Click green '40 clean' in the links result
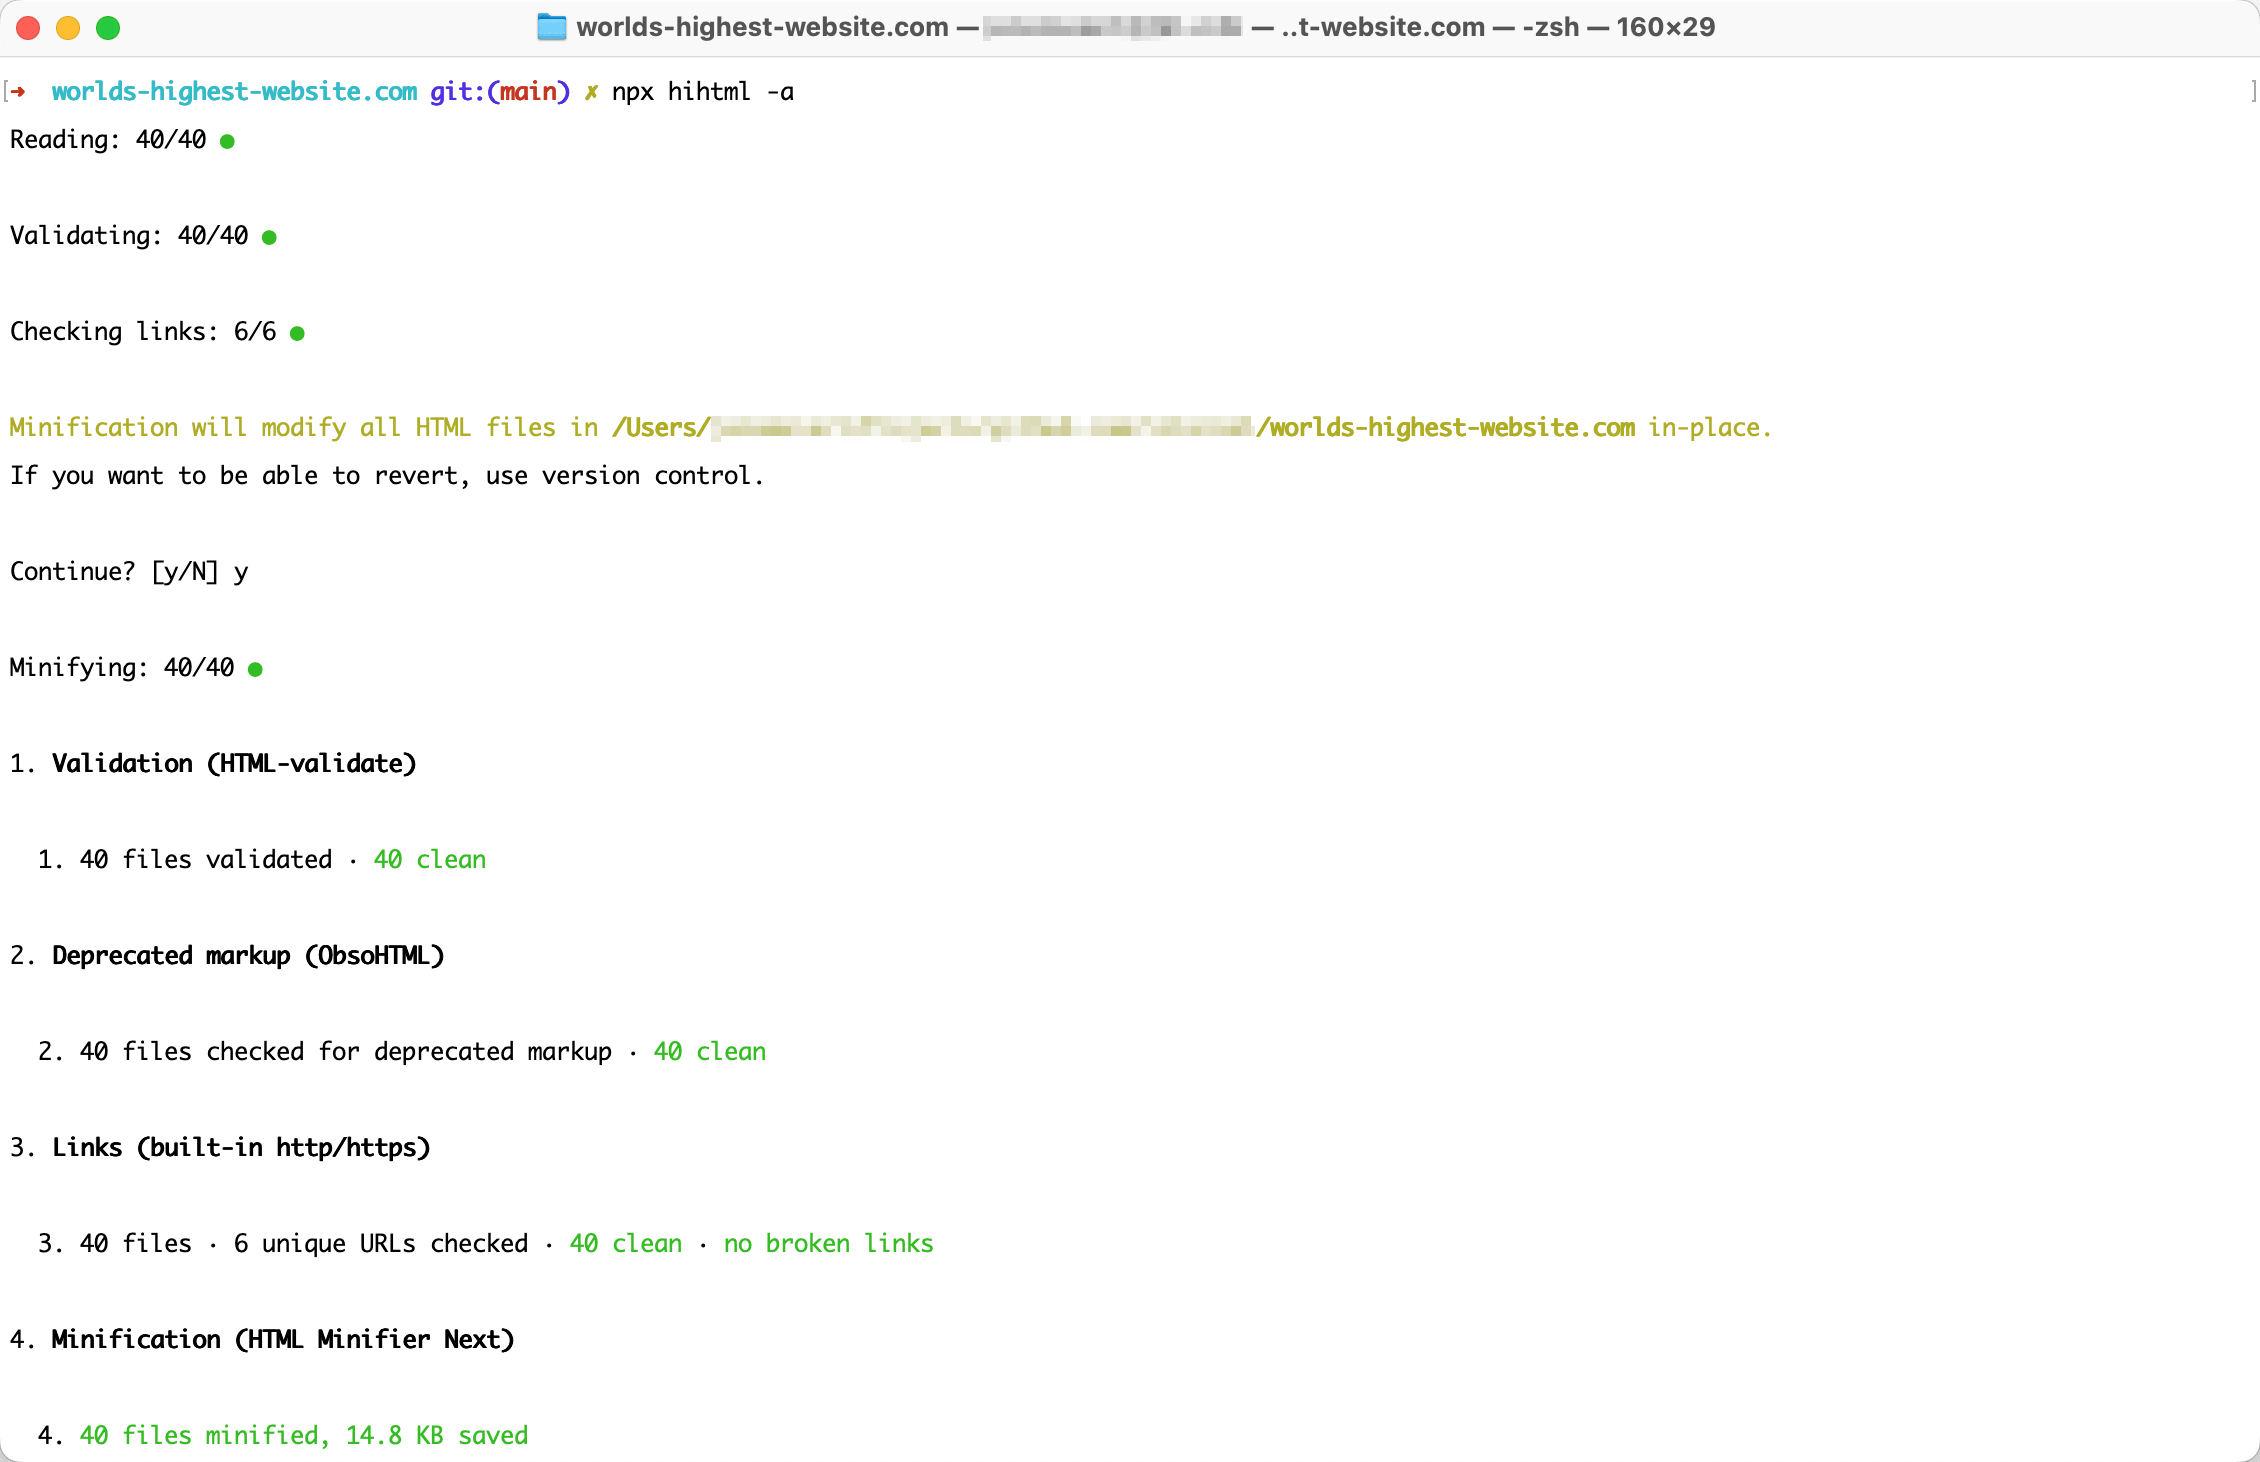 pos(626,1244)
